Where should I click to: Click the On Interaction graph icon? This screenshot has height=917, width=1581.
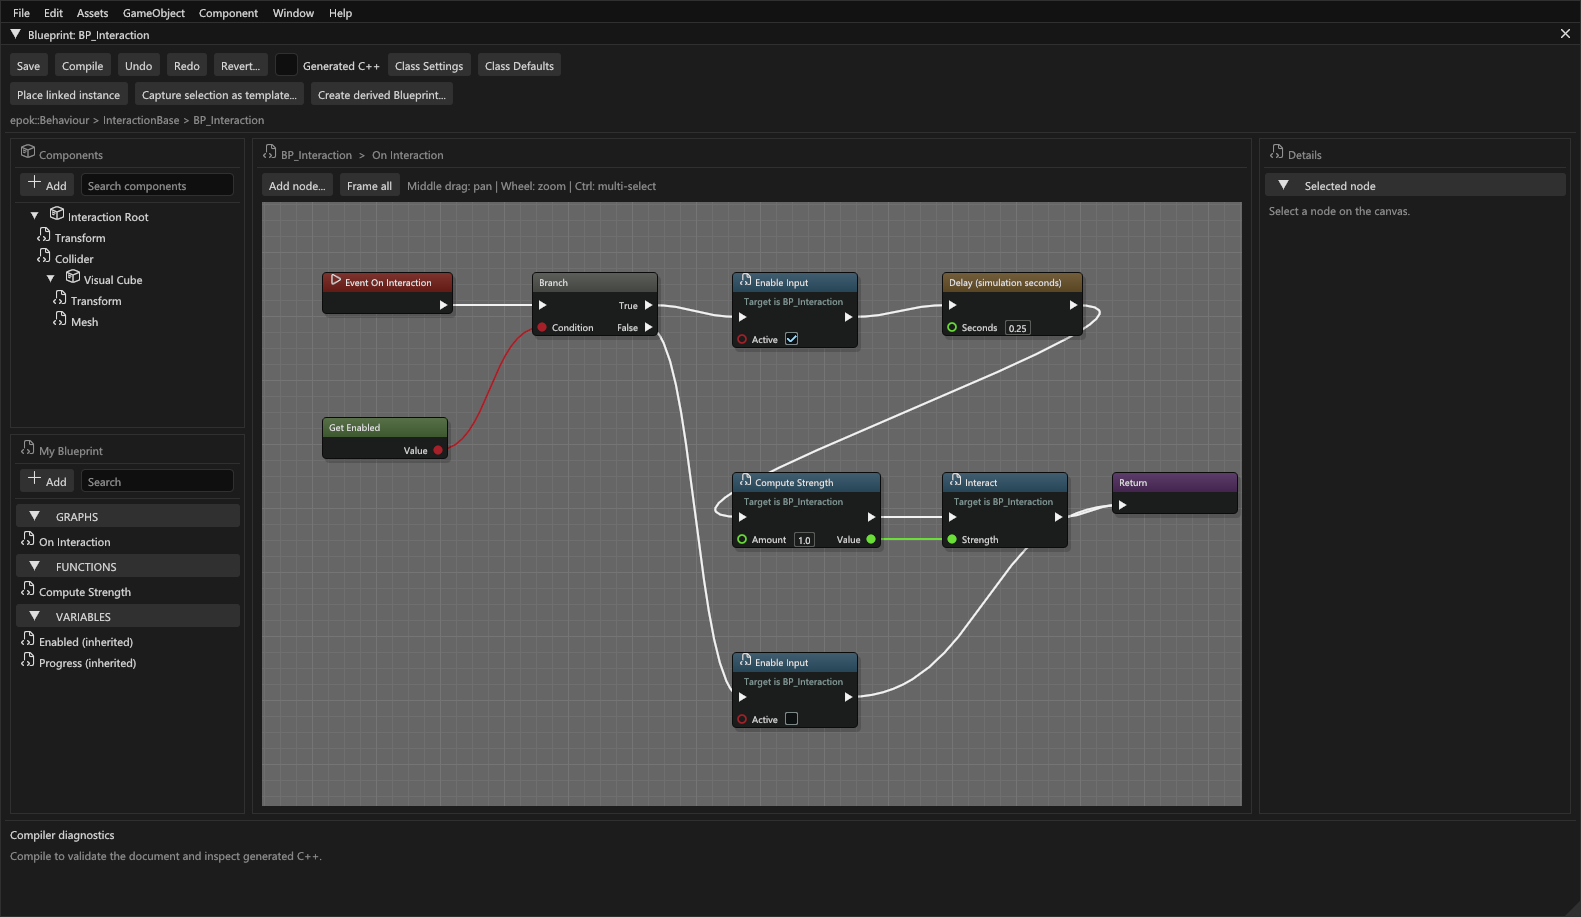point(28,539)
